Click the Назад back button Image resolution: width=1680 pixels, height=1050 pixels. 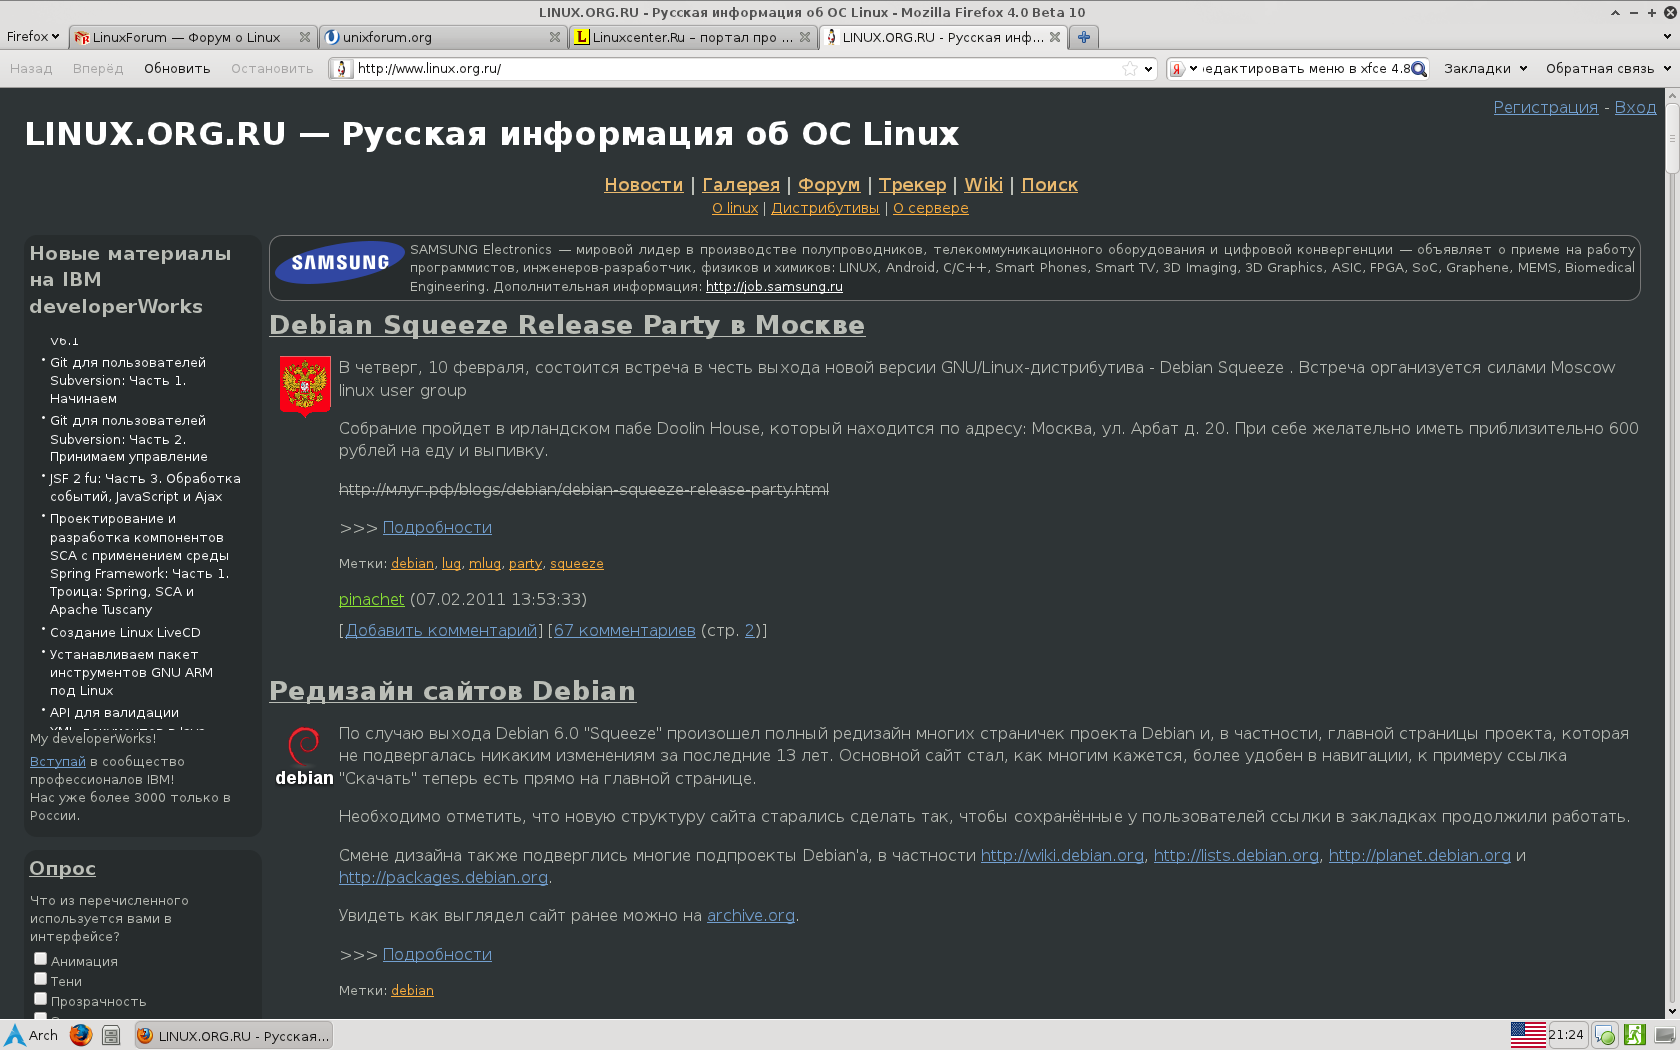pyautogui.click(x=31, y=69)
